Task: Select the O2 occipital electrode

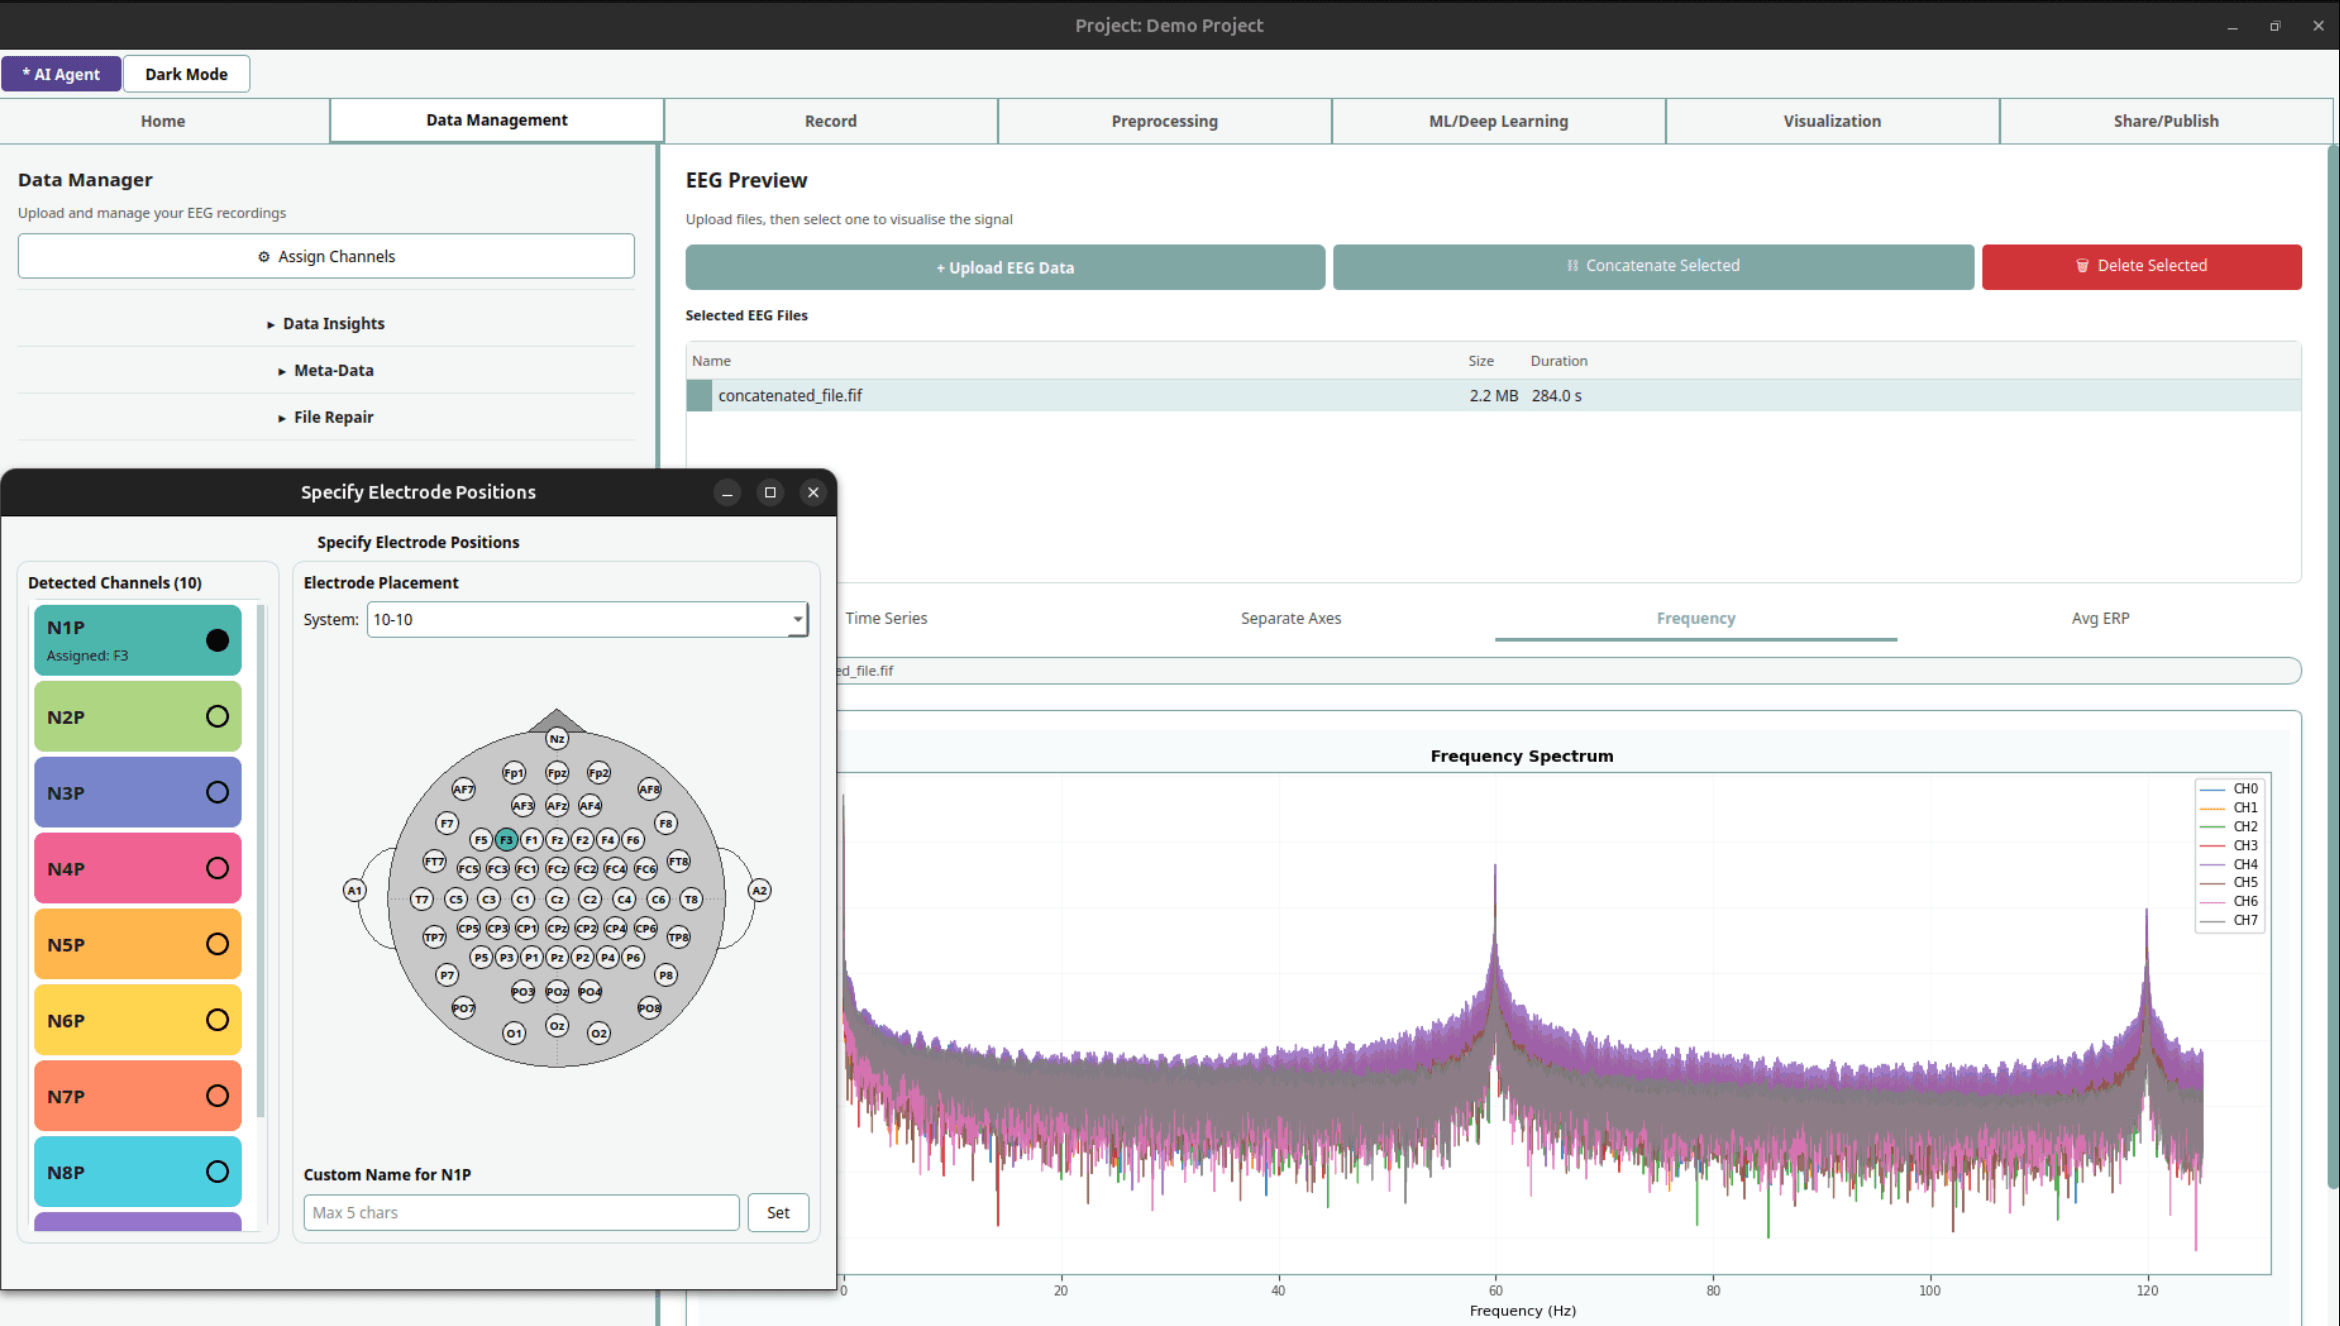Action: click(598, 1033)
